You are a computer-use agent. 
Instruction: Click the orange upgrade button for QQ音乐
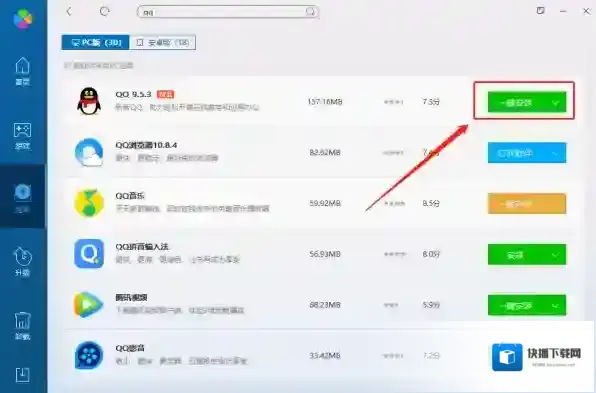click(527, 204)
